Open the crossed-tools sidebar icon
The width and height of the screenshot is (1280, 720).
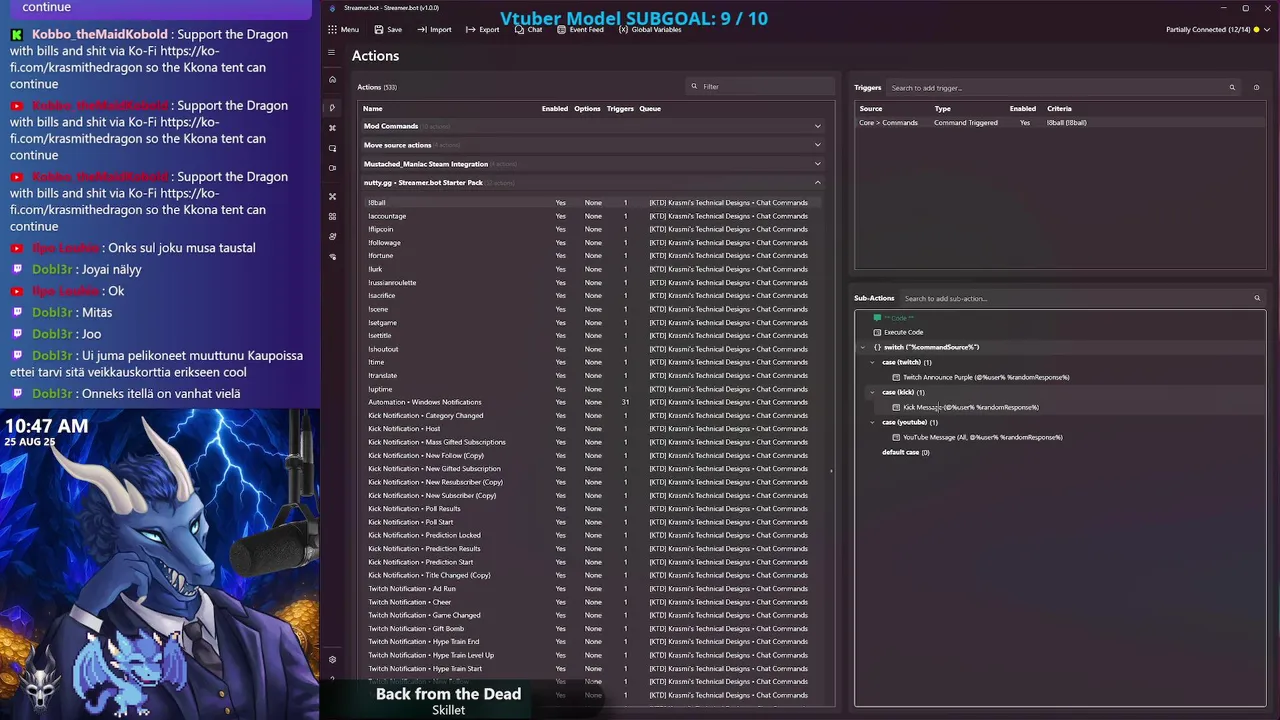(x=333, y=196)
